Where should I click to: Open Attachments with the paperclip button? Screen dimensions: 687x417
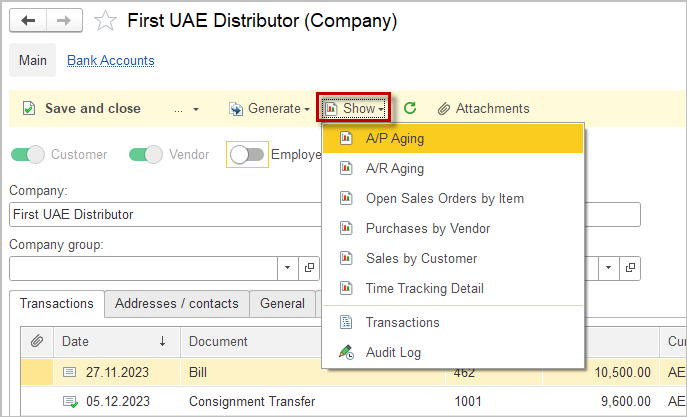483,108
